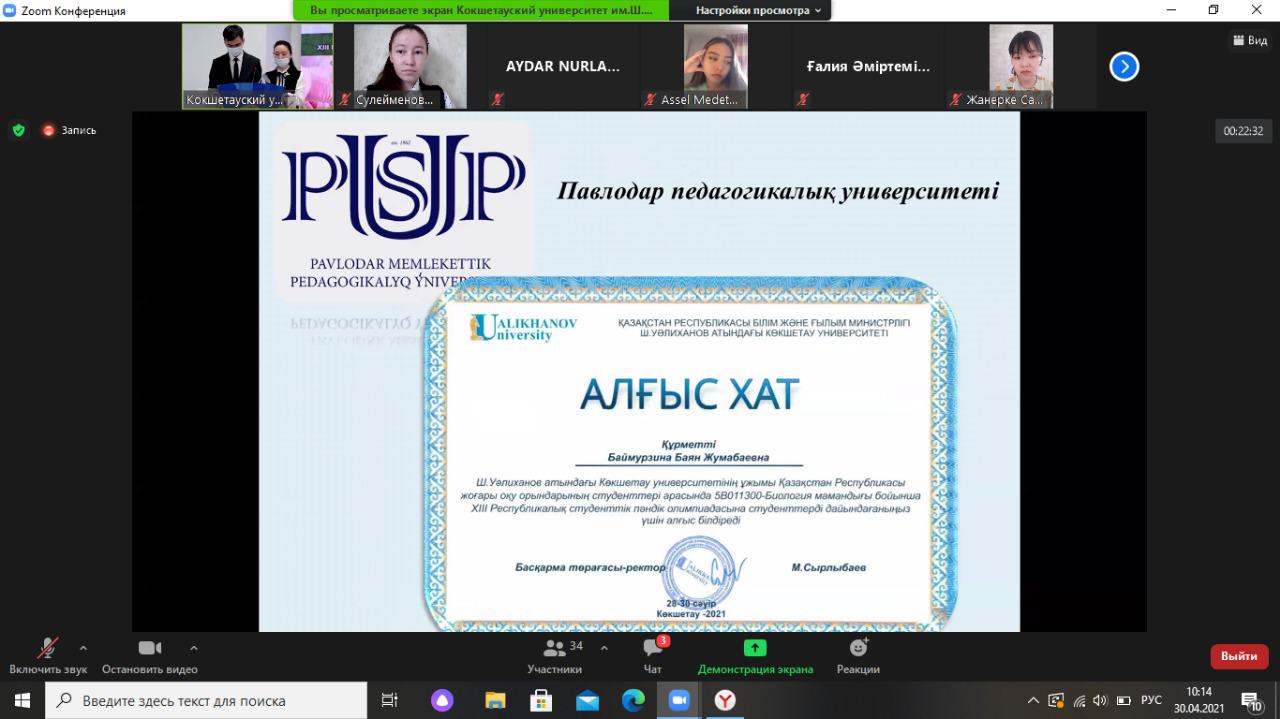Image resolution: width=1280 pixels, height=719 pixels.
Task: Open the Reactions menu
Action: click(858, 655)
